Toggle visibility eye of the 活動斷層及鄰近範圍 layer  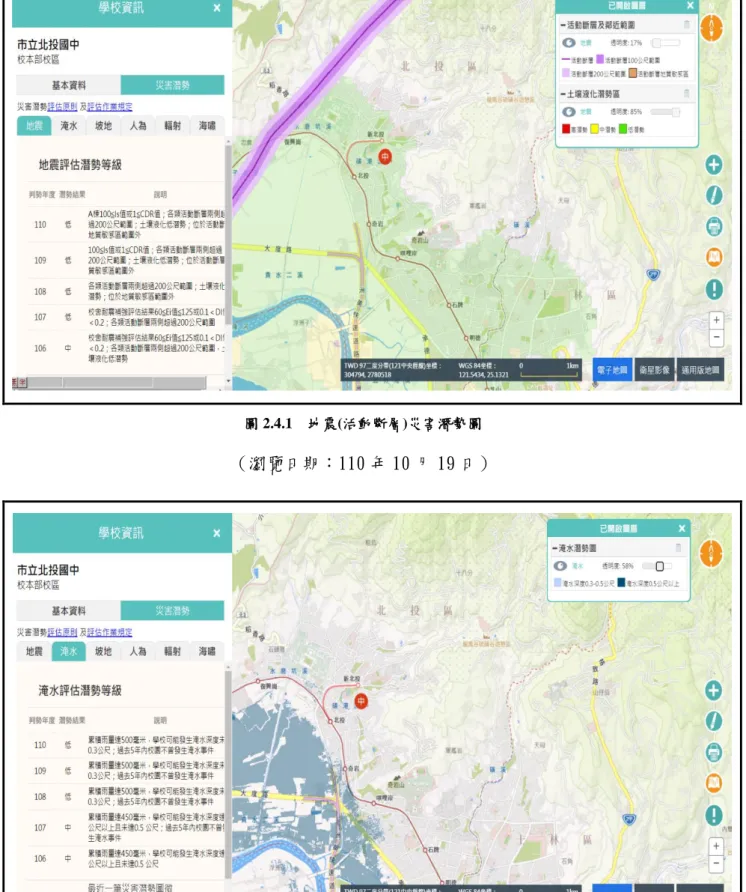pos(568,43)
